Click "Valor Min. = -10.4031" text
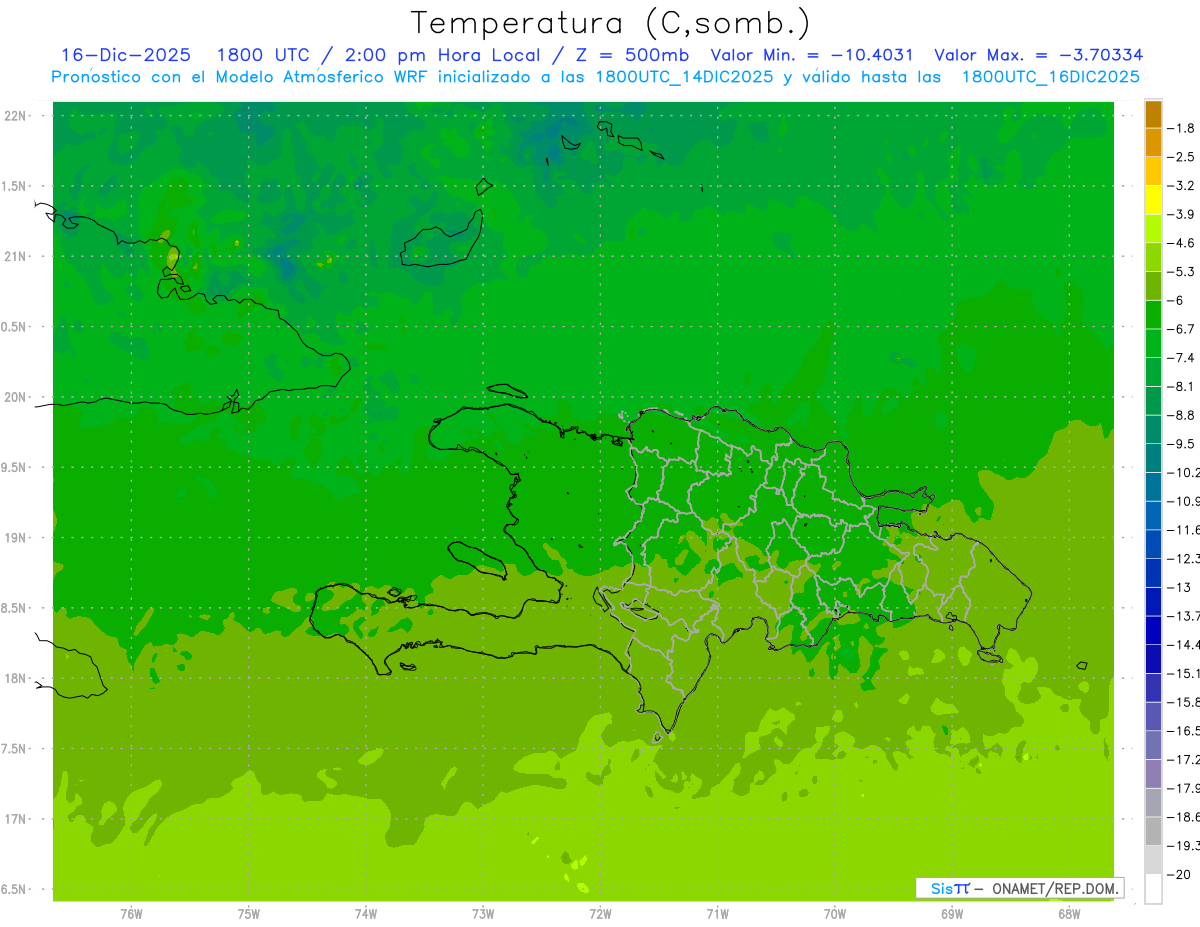 pos(811,55)
